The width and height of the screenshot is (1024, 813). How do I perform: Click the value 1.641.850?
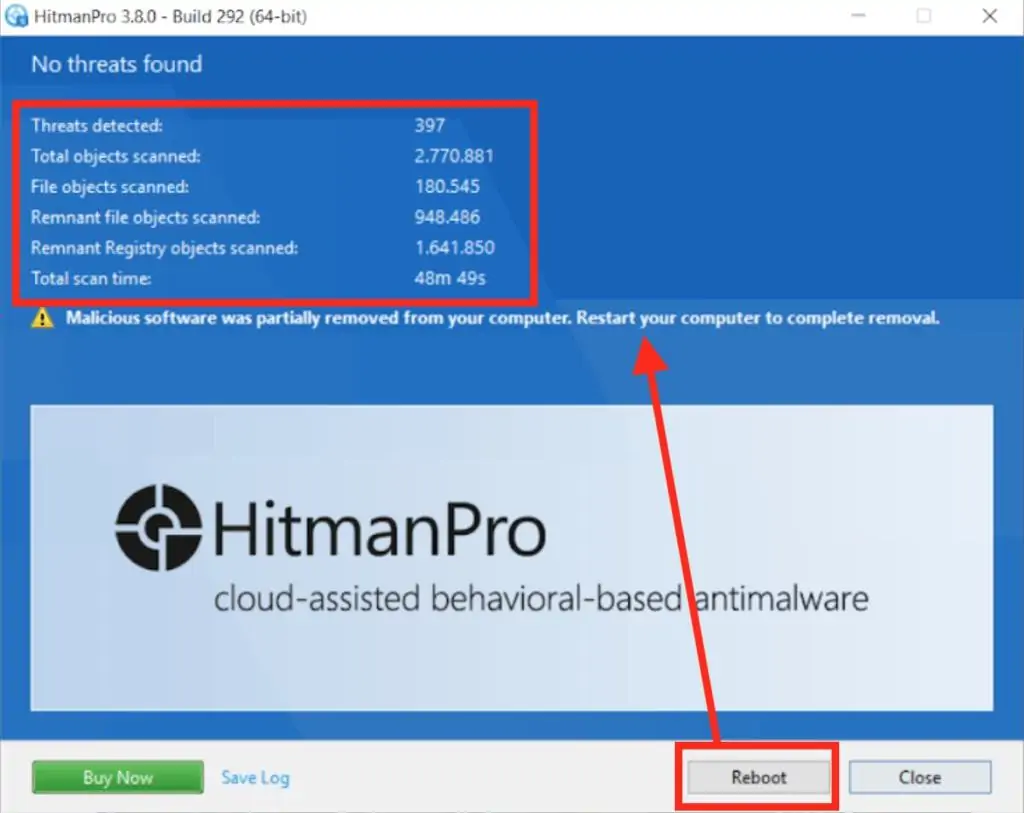(x=455, y=248)
